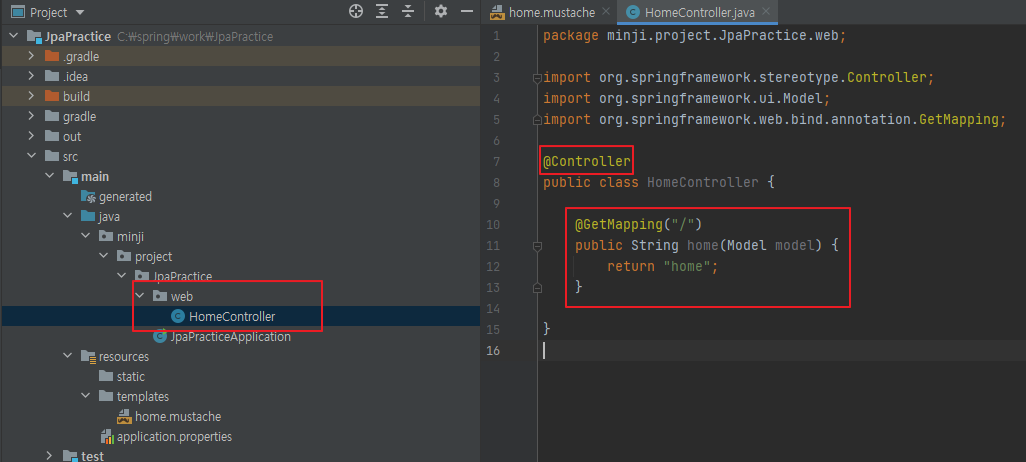Close the HomeController.java tab
Screen dimensions: 1026x462
[x=767, y=11]
